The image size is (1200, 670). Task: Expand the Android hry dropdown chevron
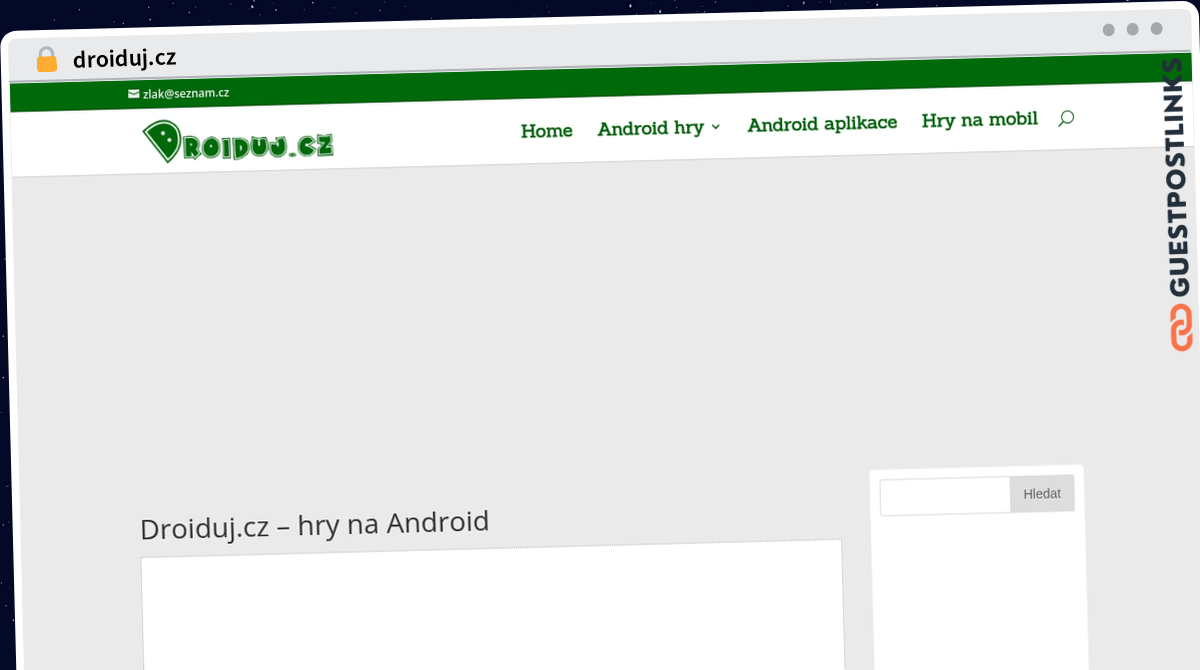(716, 127)
